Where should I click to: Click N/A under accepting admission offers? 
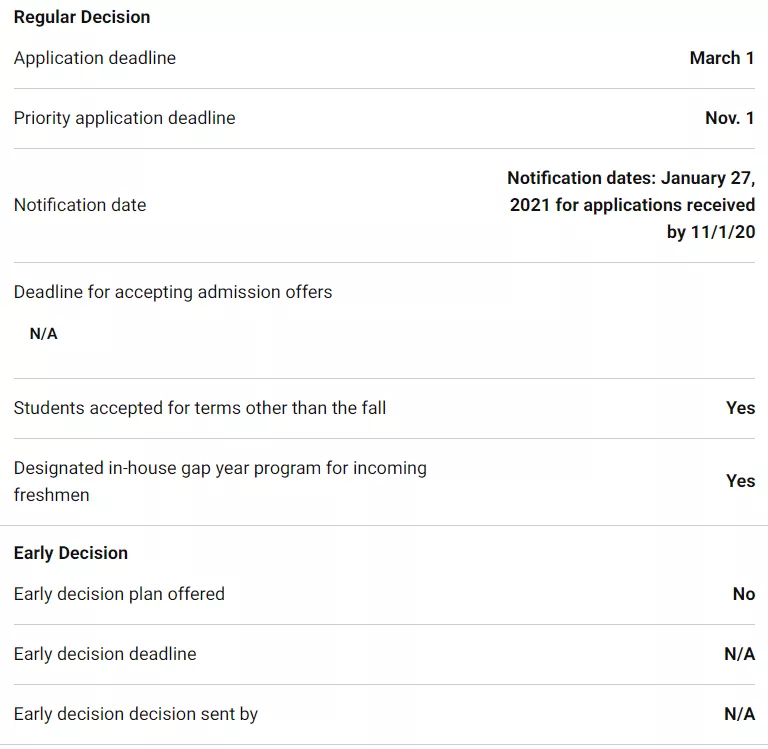tap(44, 334)
